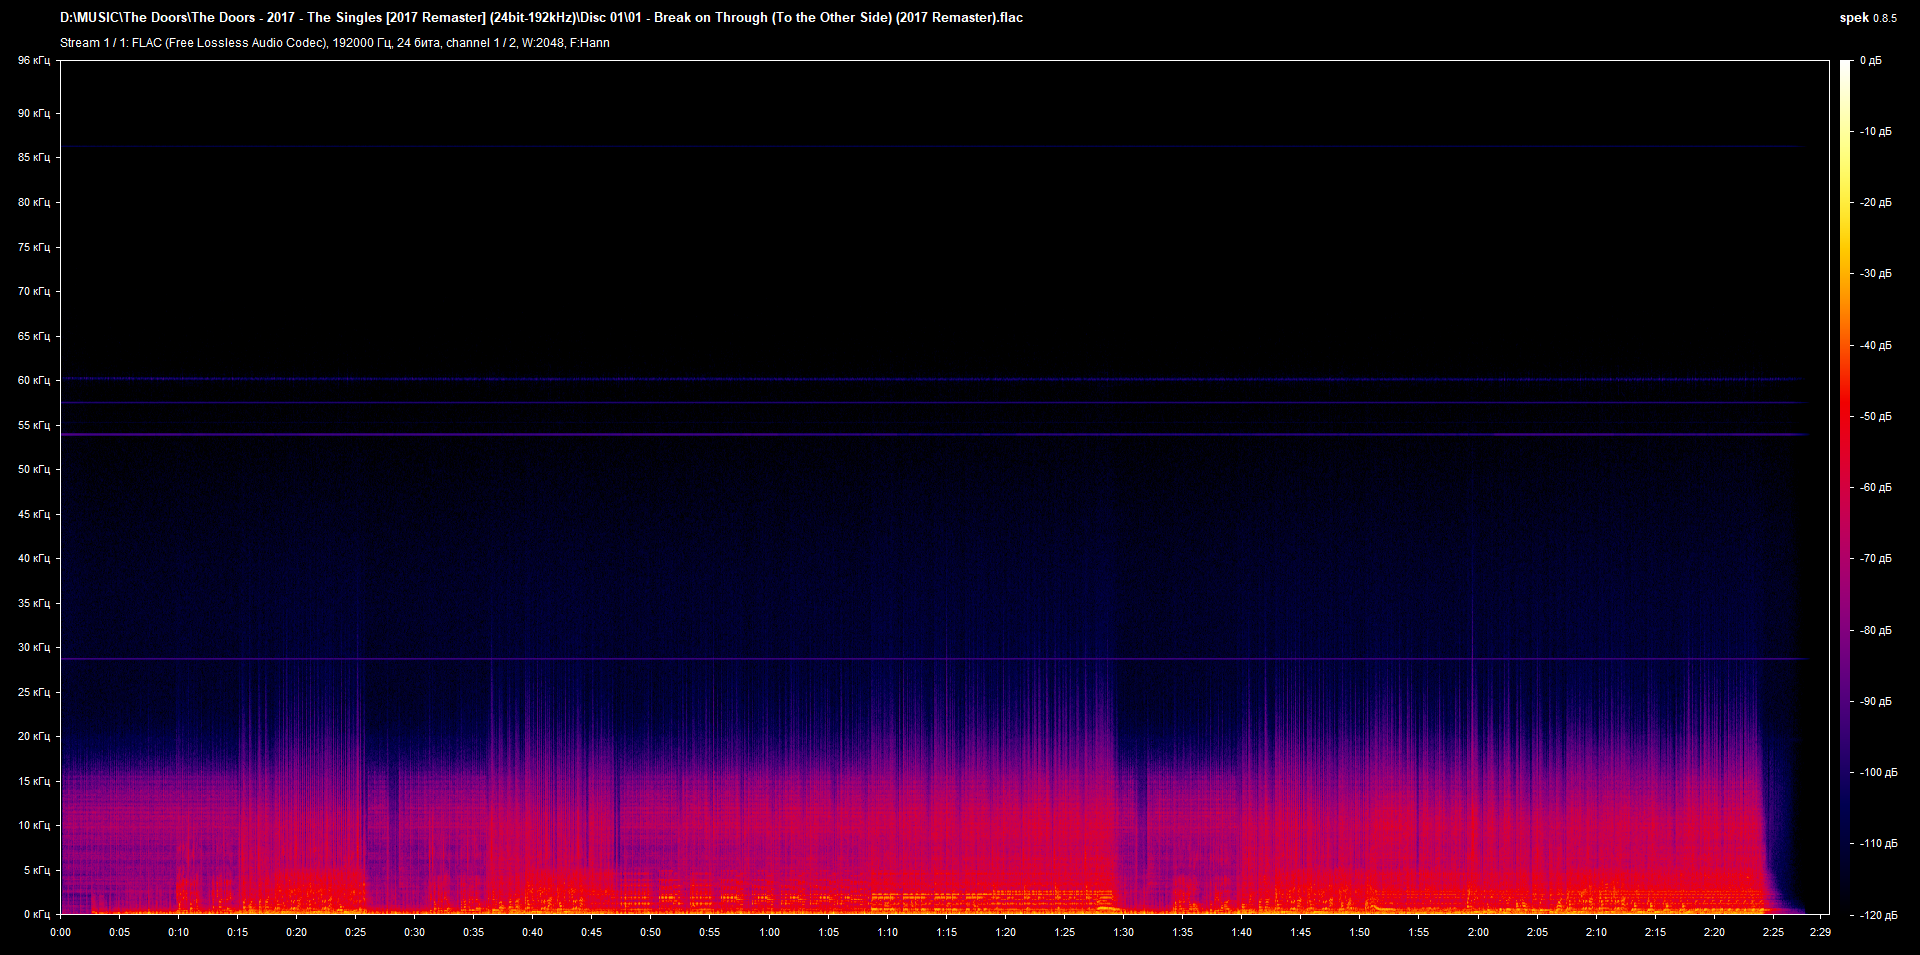Click the Stream 1/1 FLAC info line
This screenshot has height=955, width=1920.
[334, 43]
